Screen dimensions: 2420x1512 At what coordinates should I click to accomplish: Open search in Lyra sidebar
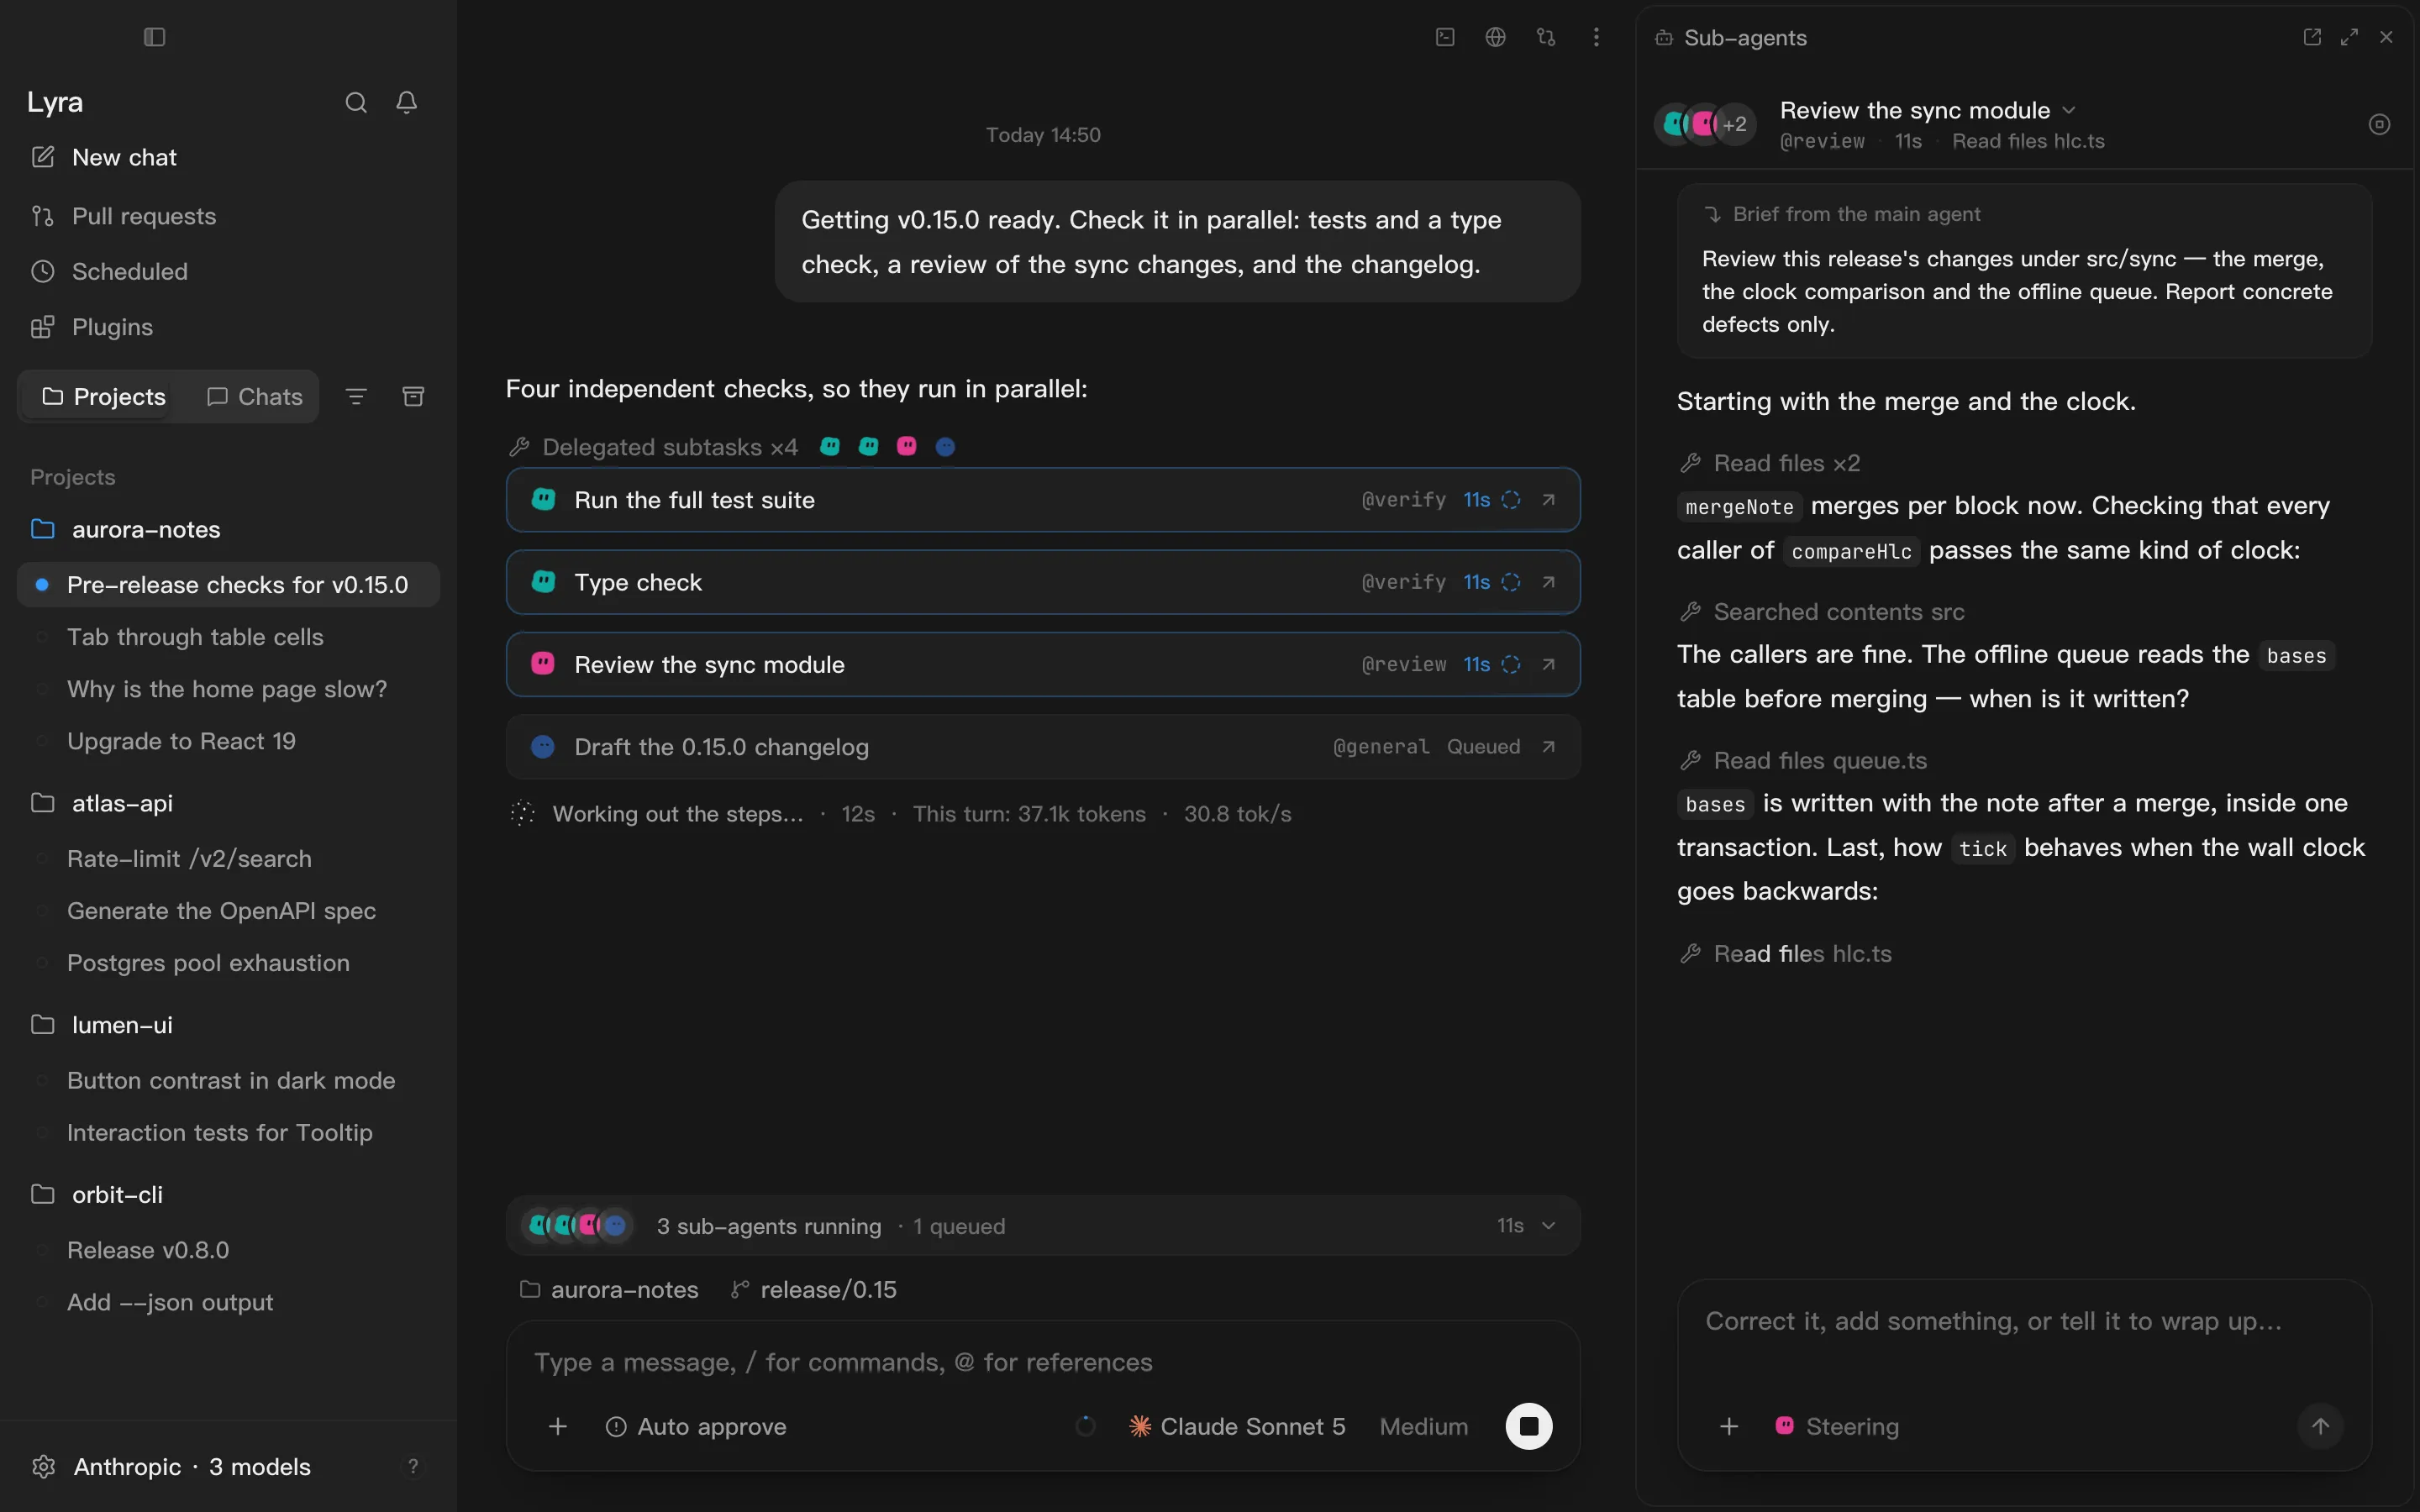[356, 102]
